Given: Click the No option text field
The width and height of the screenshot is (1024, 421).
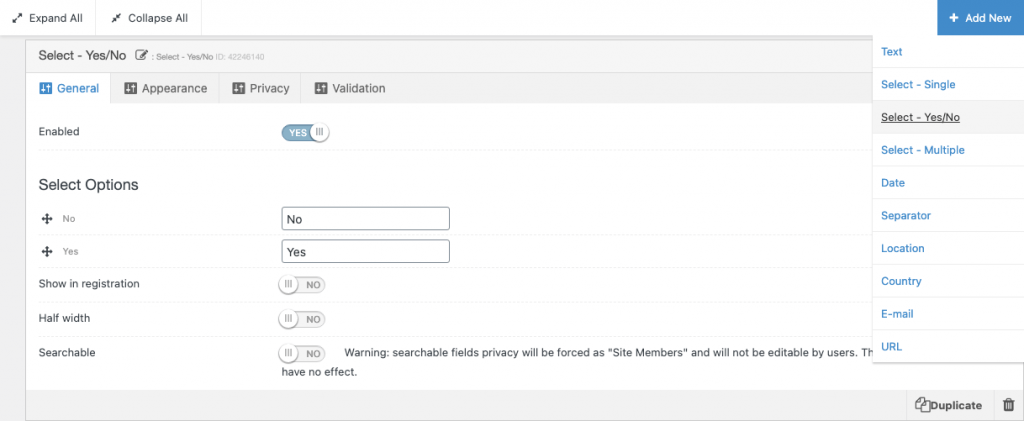Looking at the screenshot, I should pyautogui.click(x=366, y=219).
